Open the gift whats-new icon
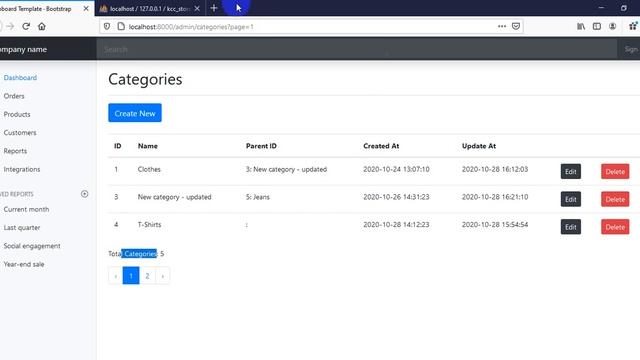 tap(633, 26)
